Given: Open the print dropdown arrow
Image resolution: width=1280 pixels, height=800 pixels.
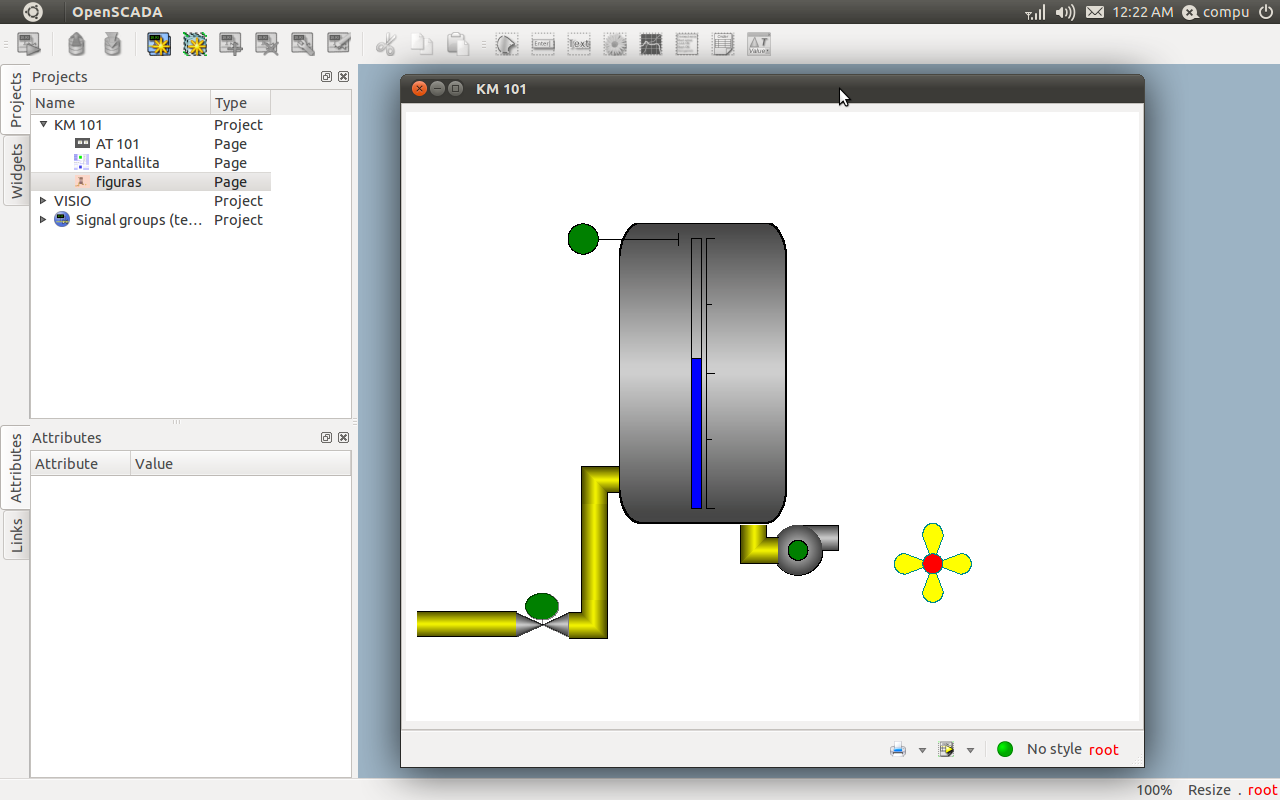Looking at the screenshot, I should [922, 750].
